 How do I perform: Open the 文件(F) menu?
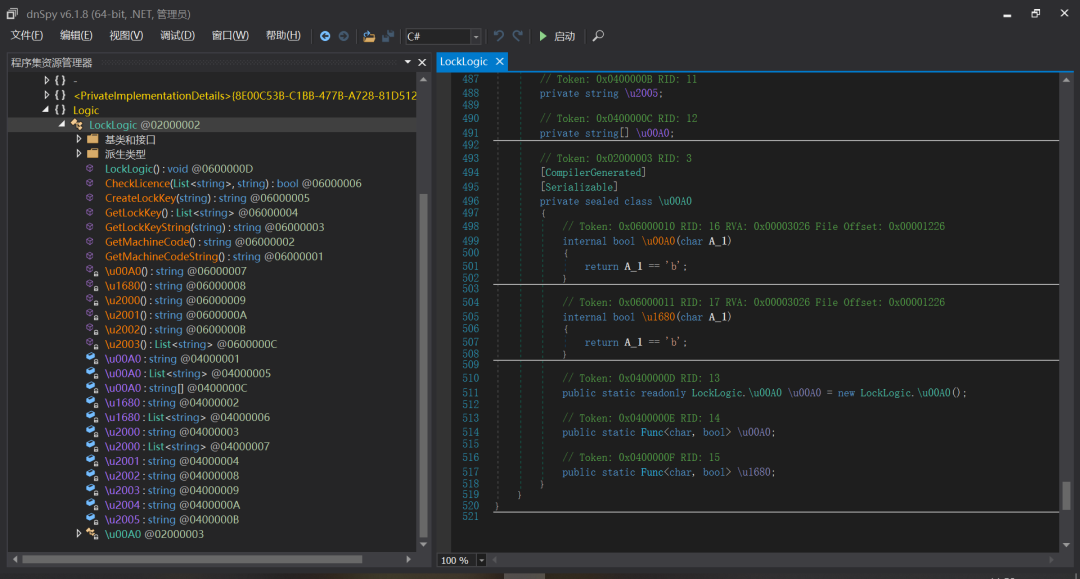point(27,36)
